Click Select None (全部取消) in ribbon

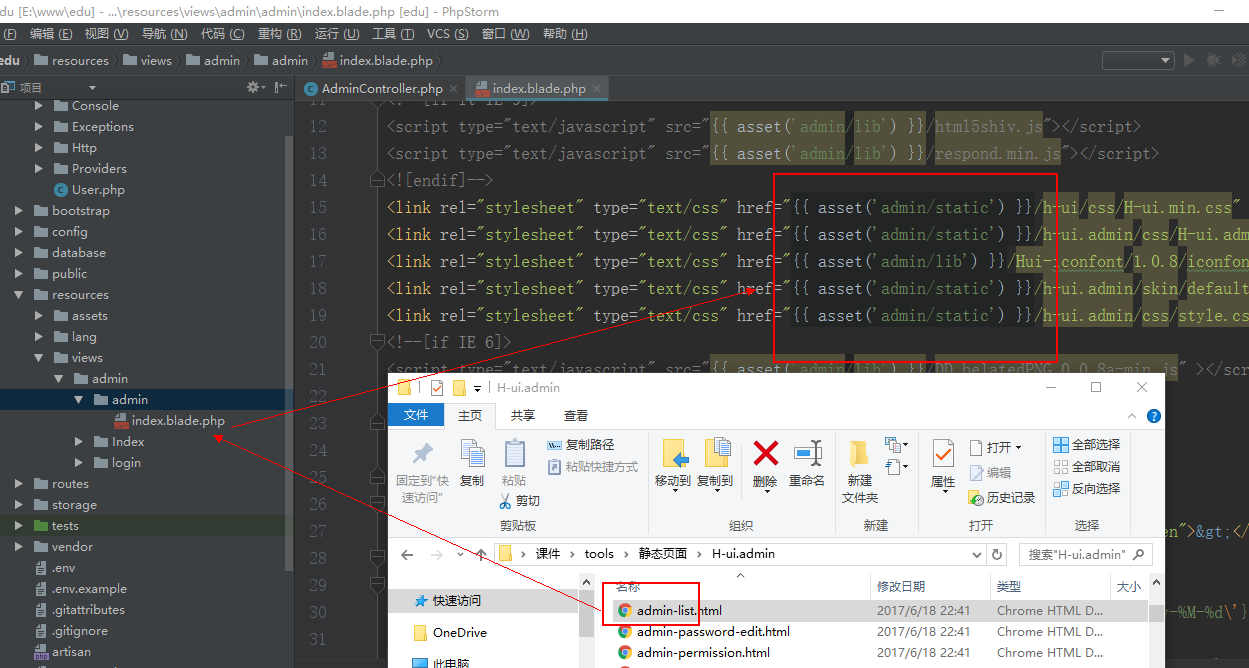[1086, 466]
